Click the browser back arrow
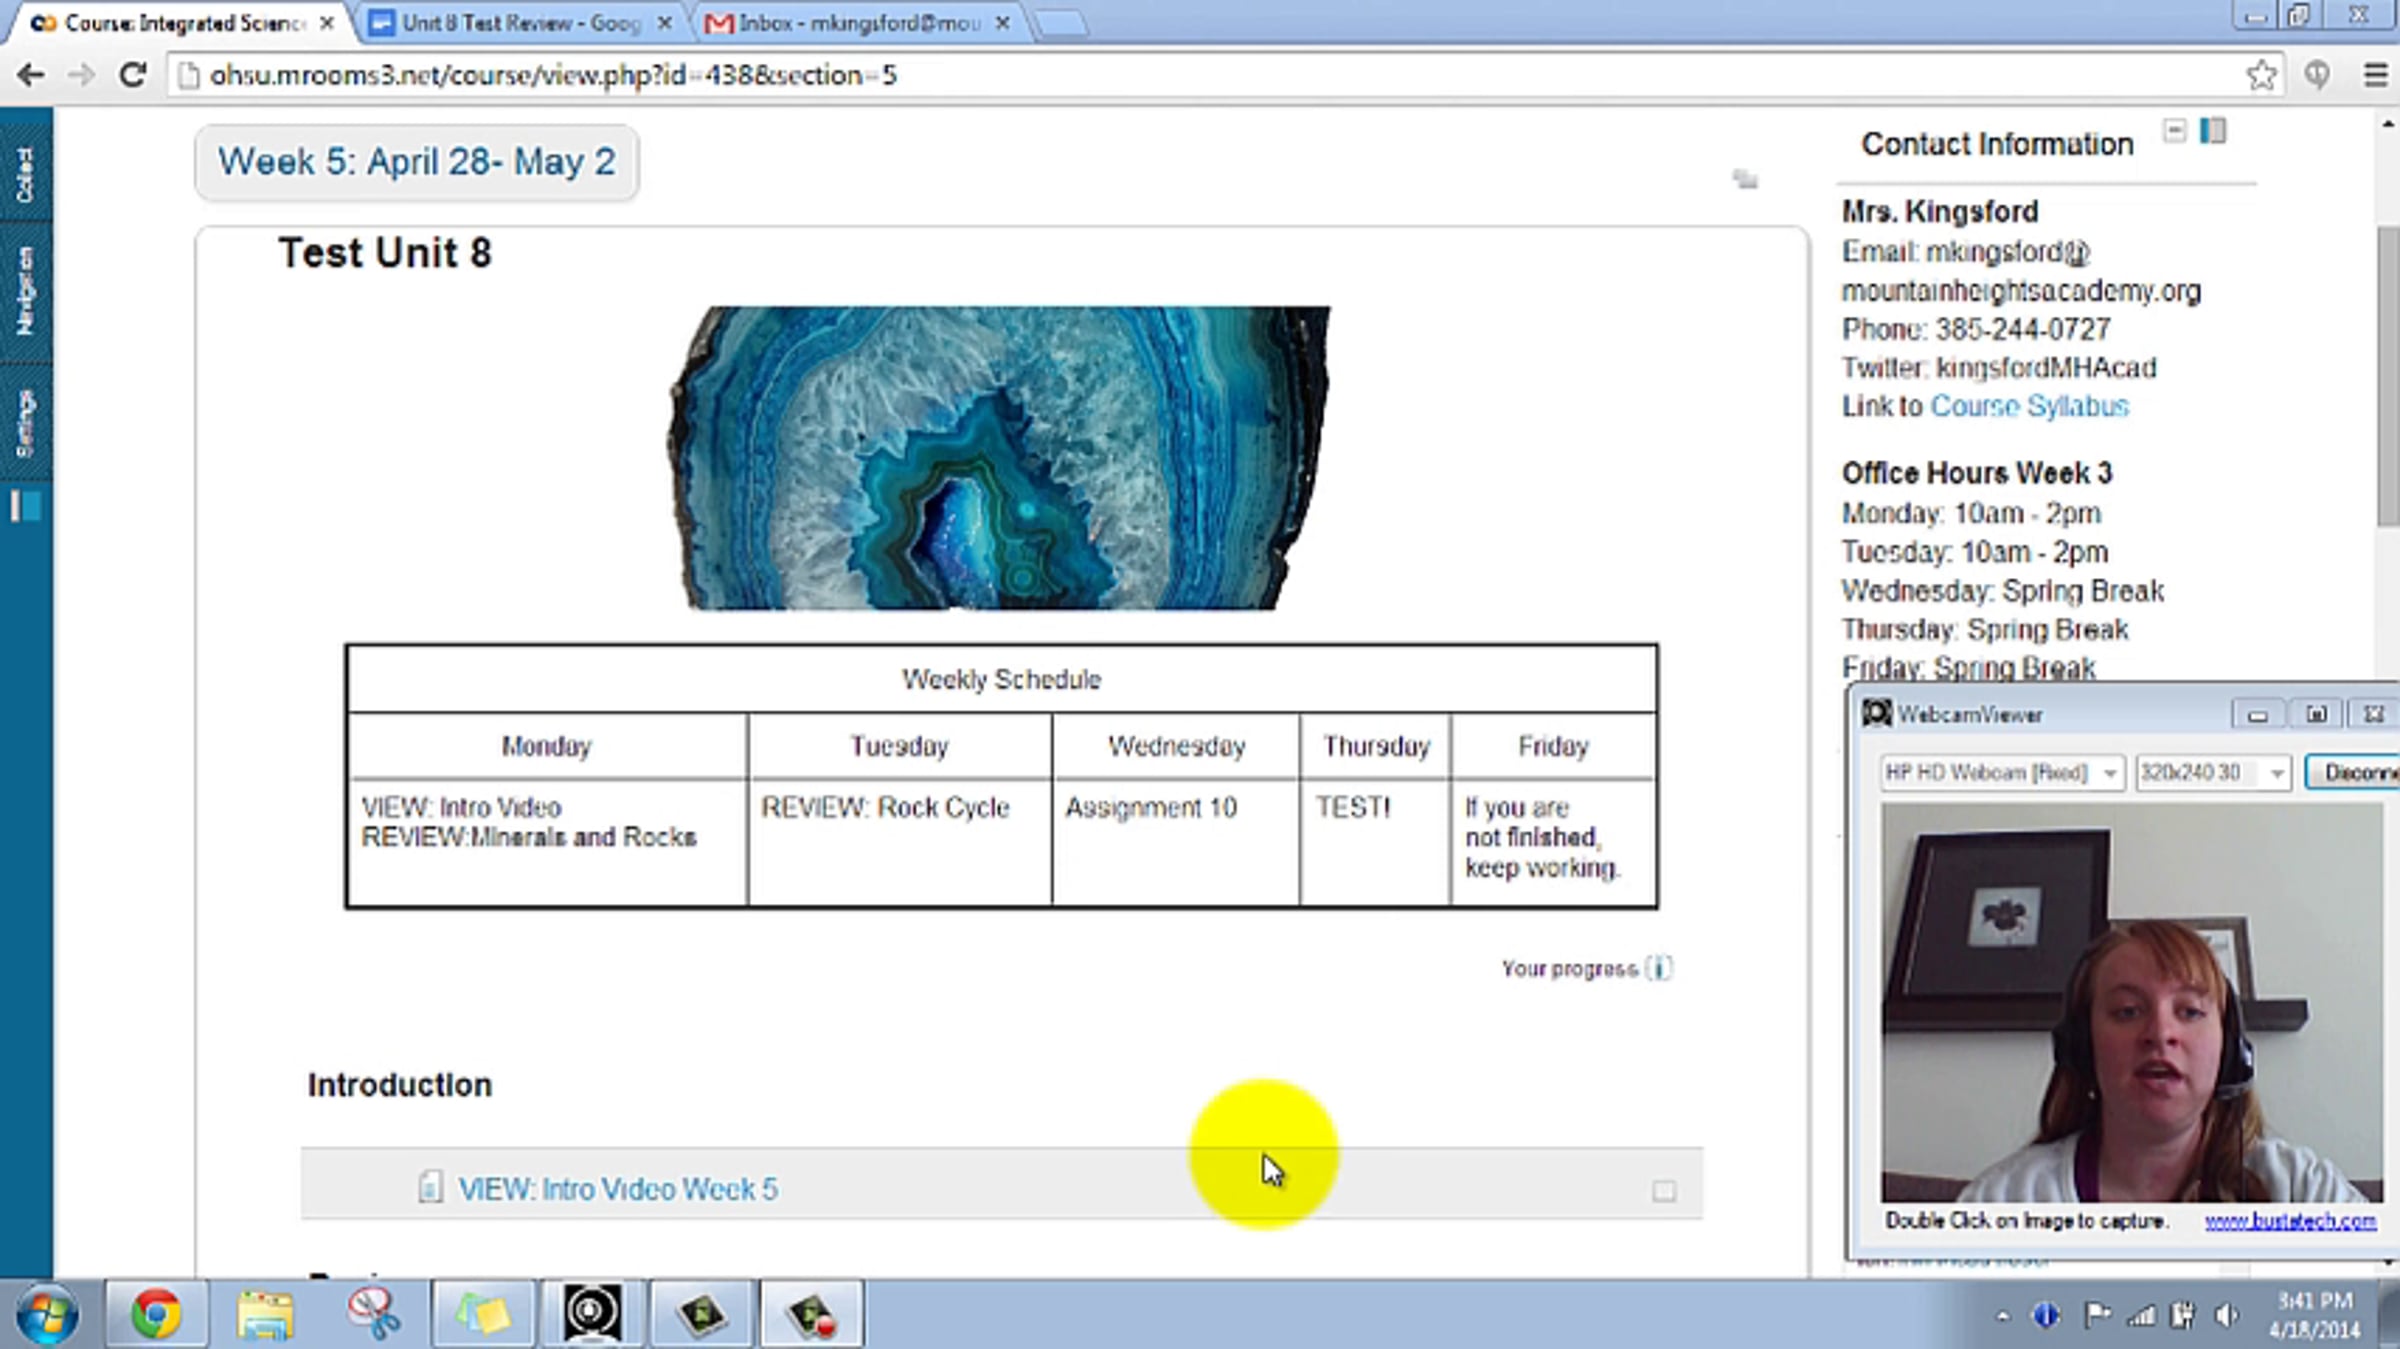The image size is (2400, 1349). [31, 75]
